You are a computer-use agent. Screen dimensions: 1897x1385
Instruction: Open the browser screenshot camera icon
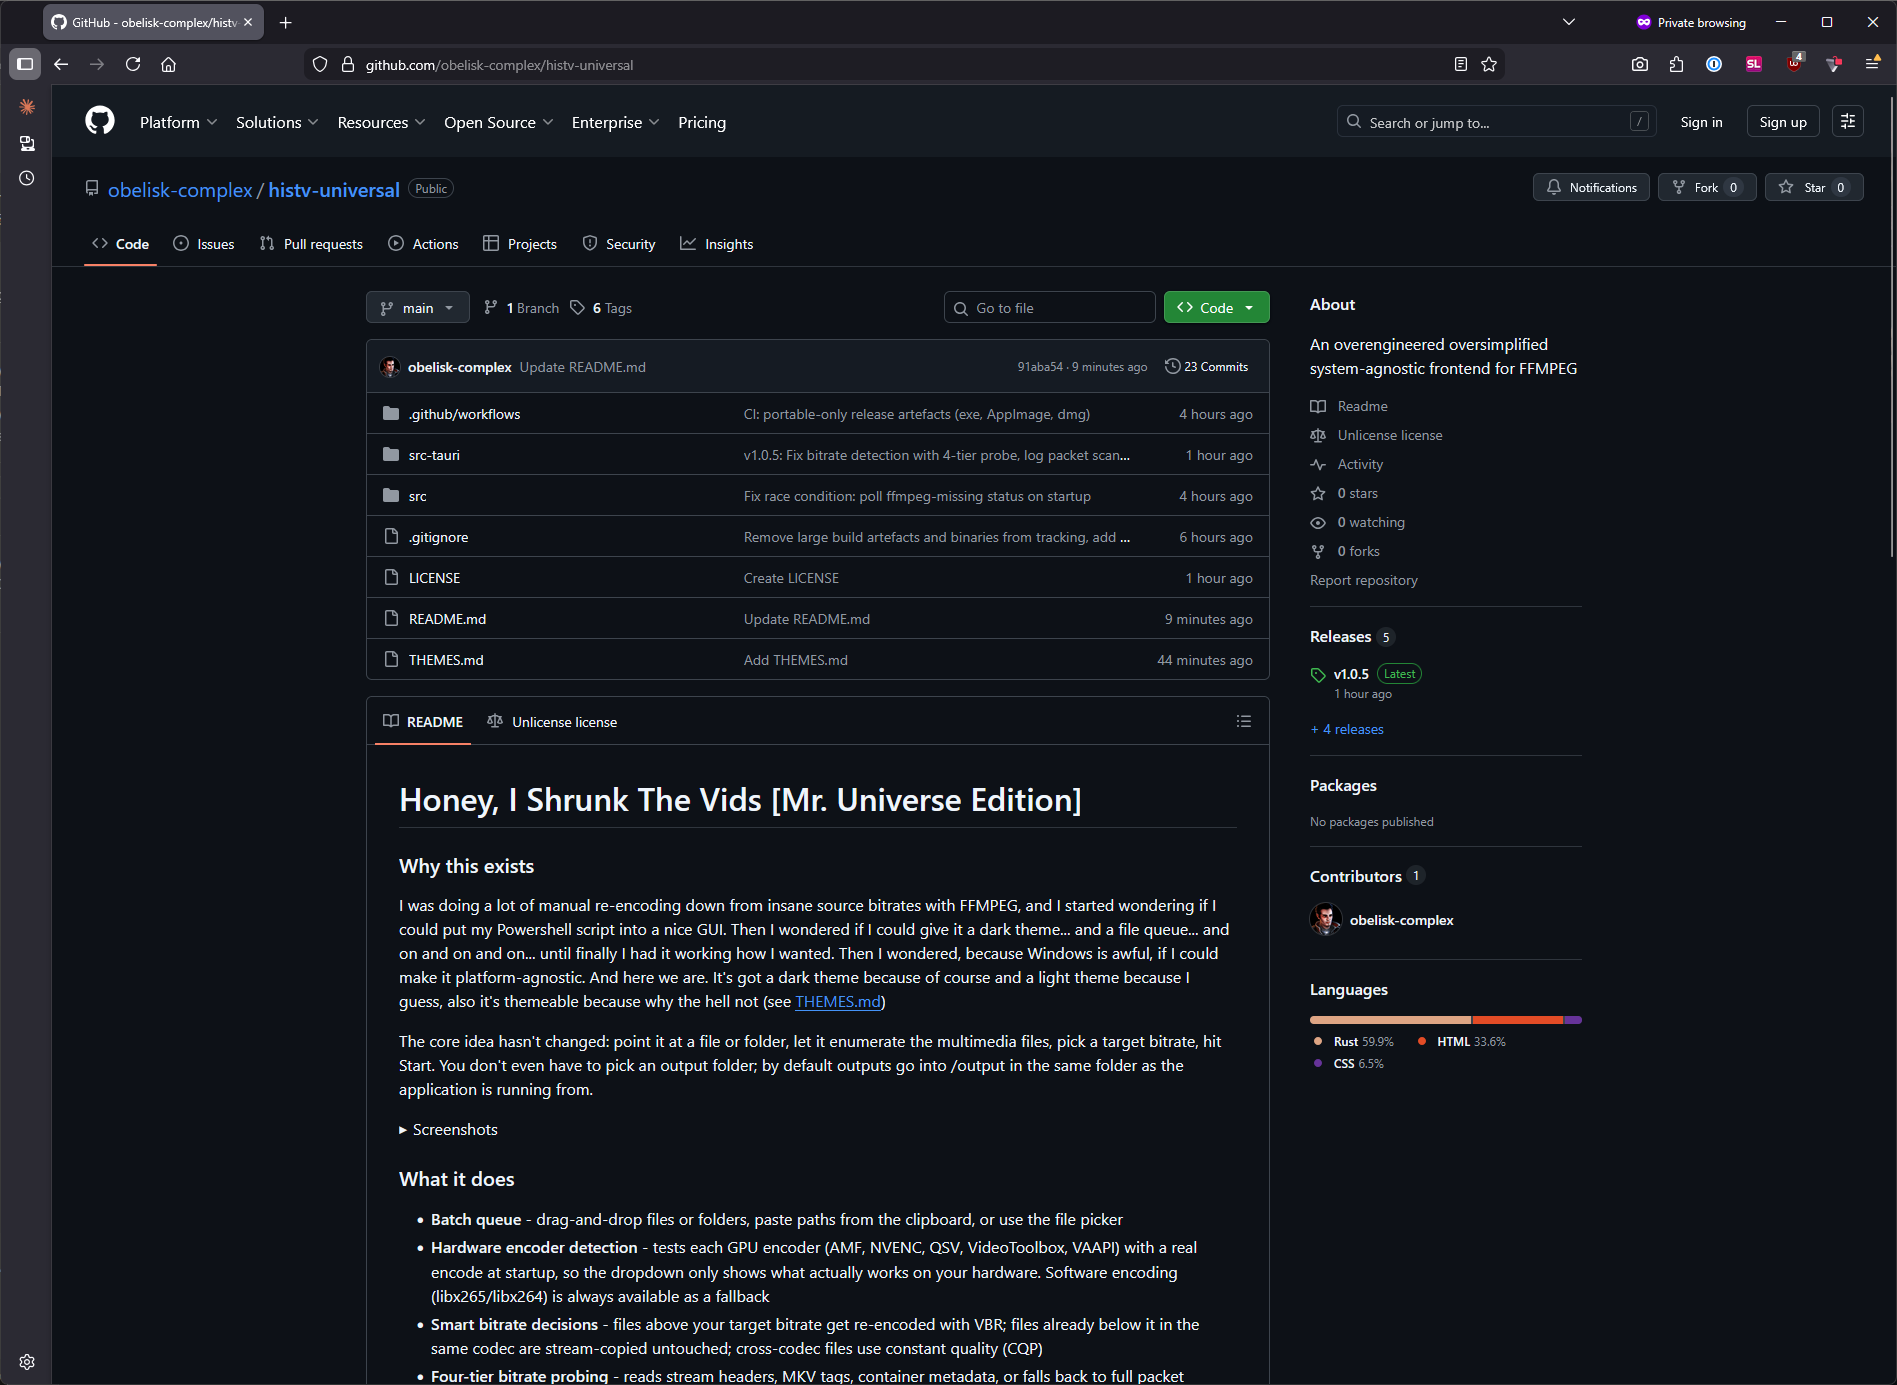tap(1639, 65)
